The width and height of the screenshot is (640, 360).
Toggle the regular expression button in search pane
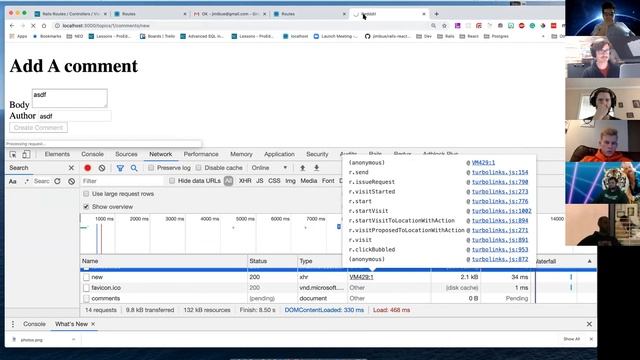27,181
